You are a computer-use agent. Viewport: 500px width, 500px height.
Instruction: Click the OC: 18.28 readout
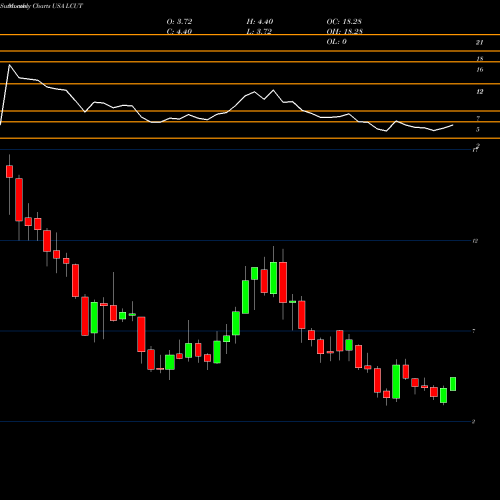[x=344, y=22]
